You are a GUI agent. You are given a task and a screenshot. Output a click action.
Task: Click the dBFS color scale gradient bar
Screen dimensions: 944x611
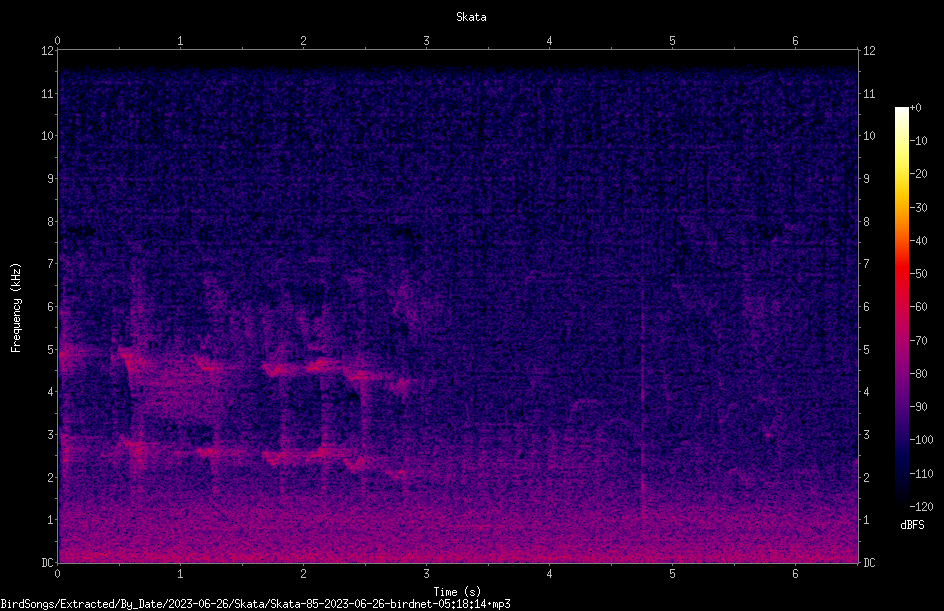[x=901, y=307]
